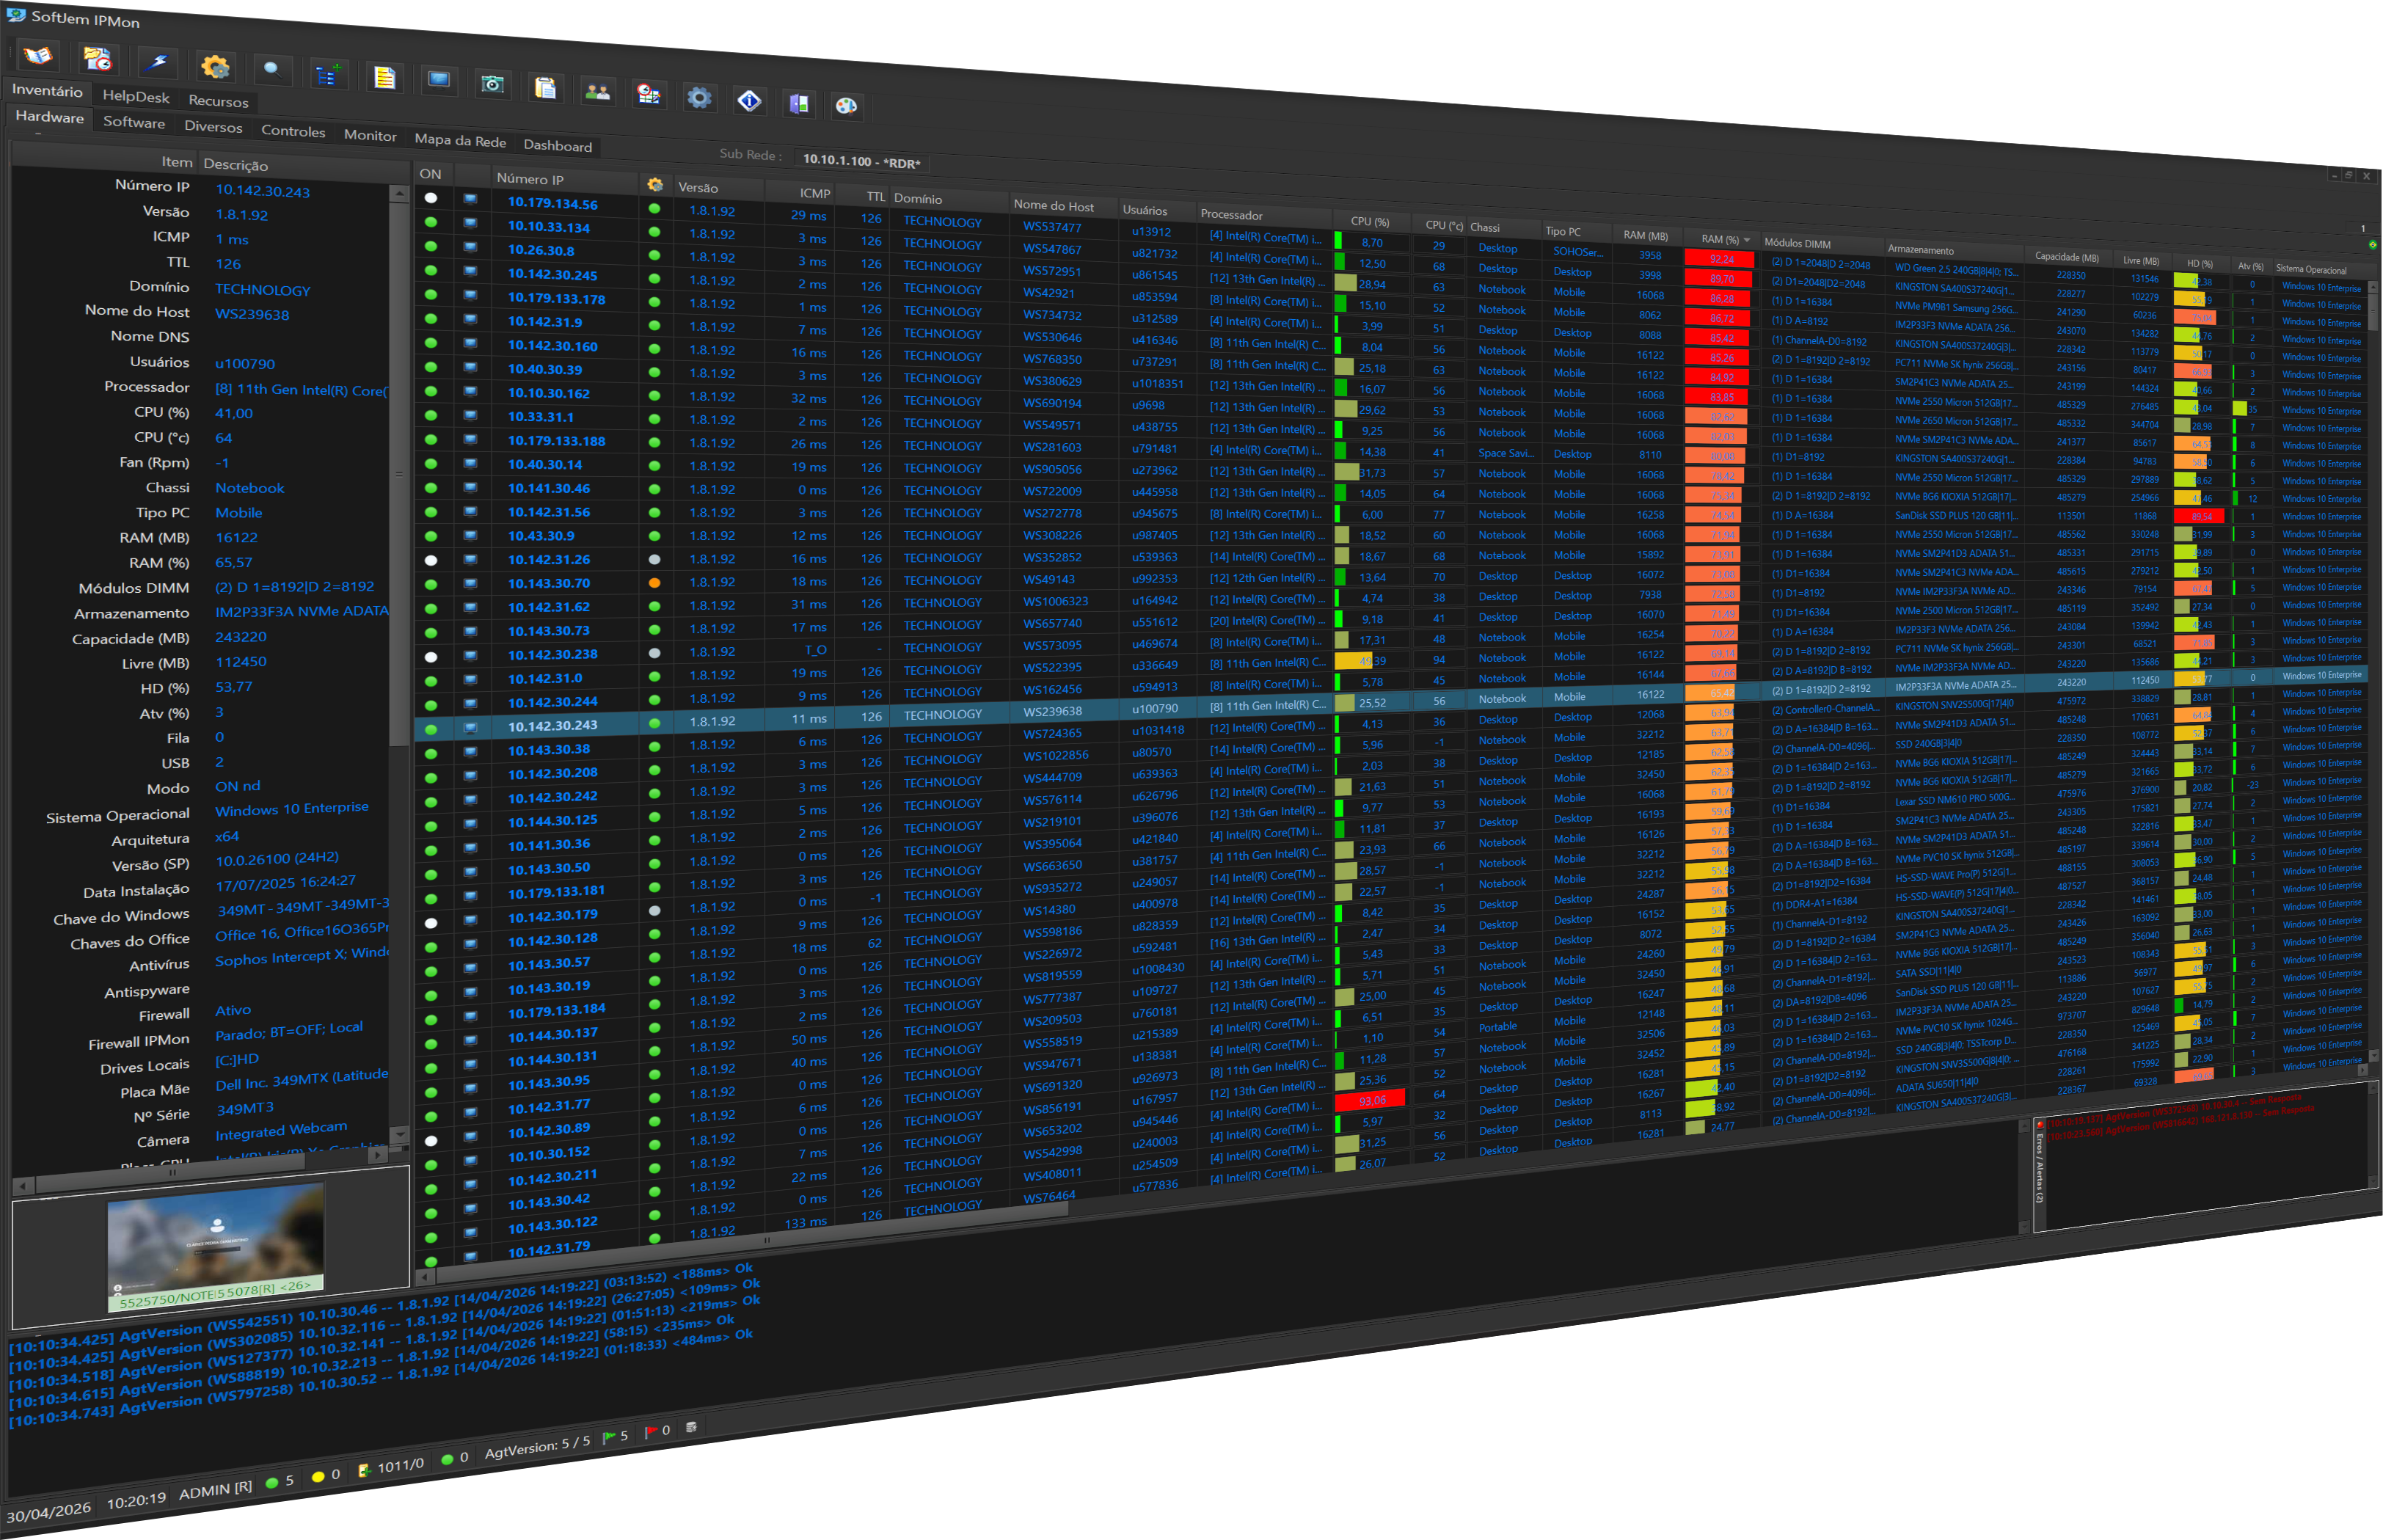The height and width of the screenshot is (1540, 2383).
Task: Click the lightning bolt toolbar icon
Action: tap(158, 63)
